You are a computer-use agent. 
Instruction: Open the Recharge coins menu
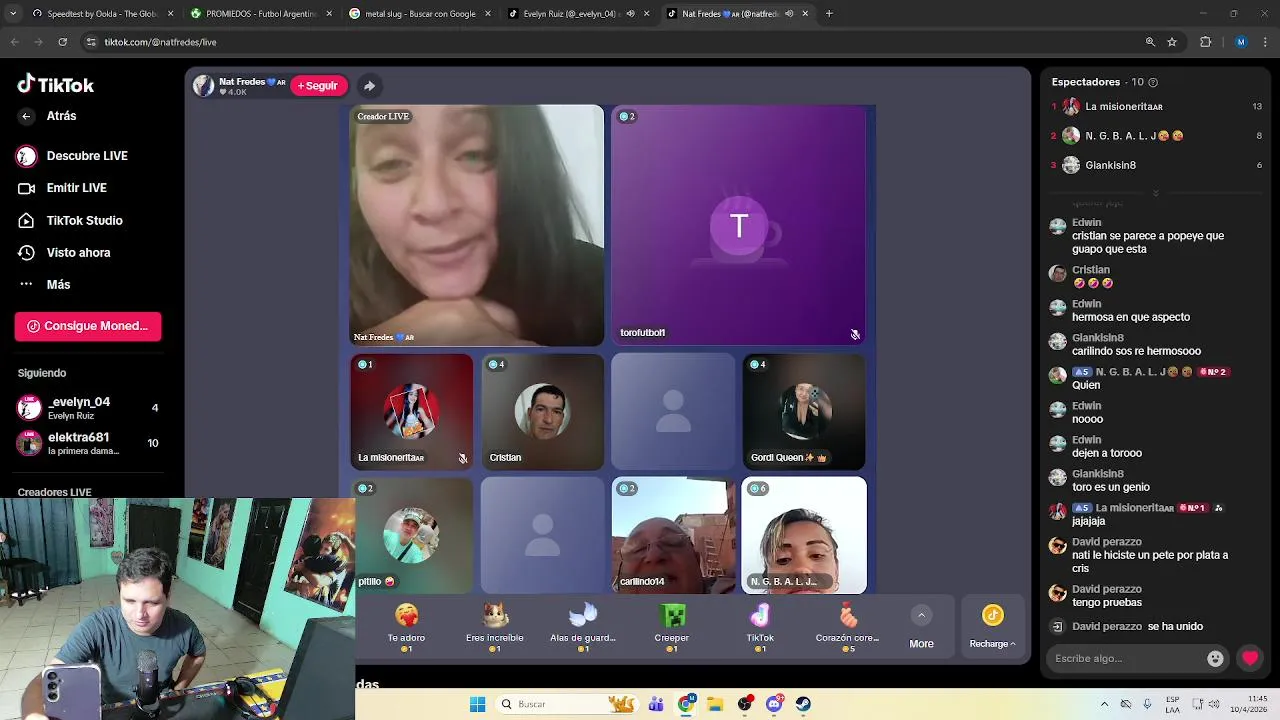[992, 627]
